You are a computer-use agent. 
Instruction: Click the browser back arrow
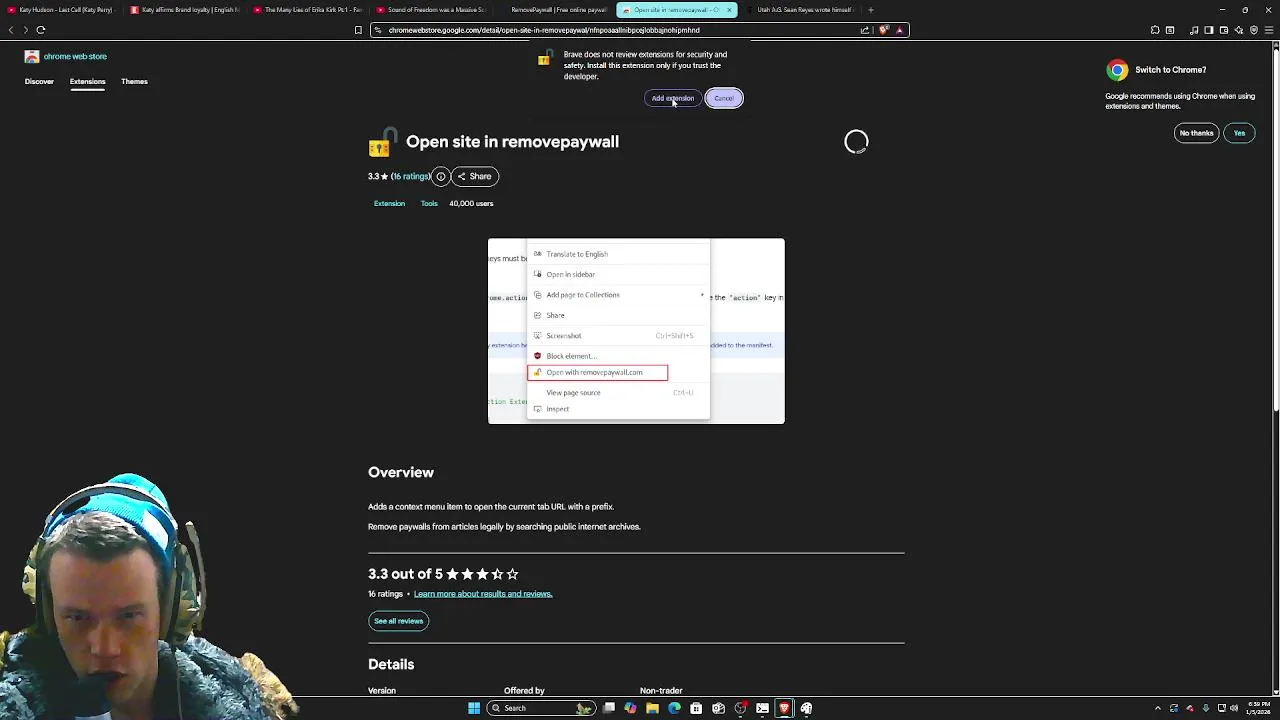tap(11, 30)
